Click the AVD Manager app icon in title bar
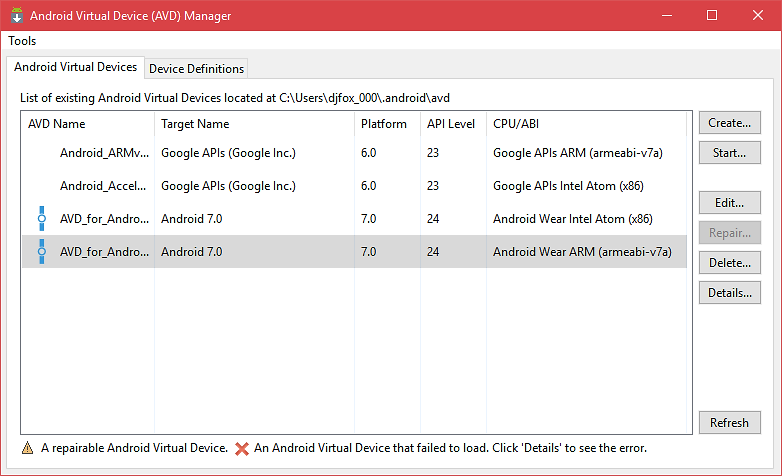 click(x=17, y=15)
